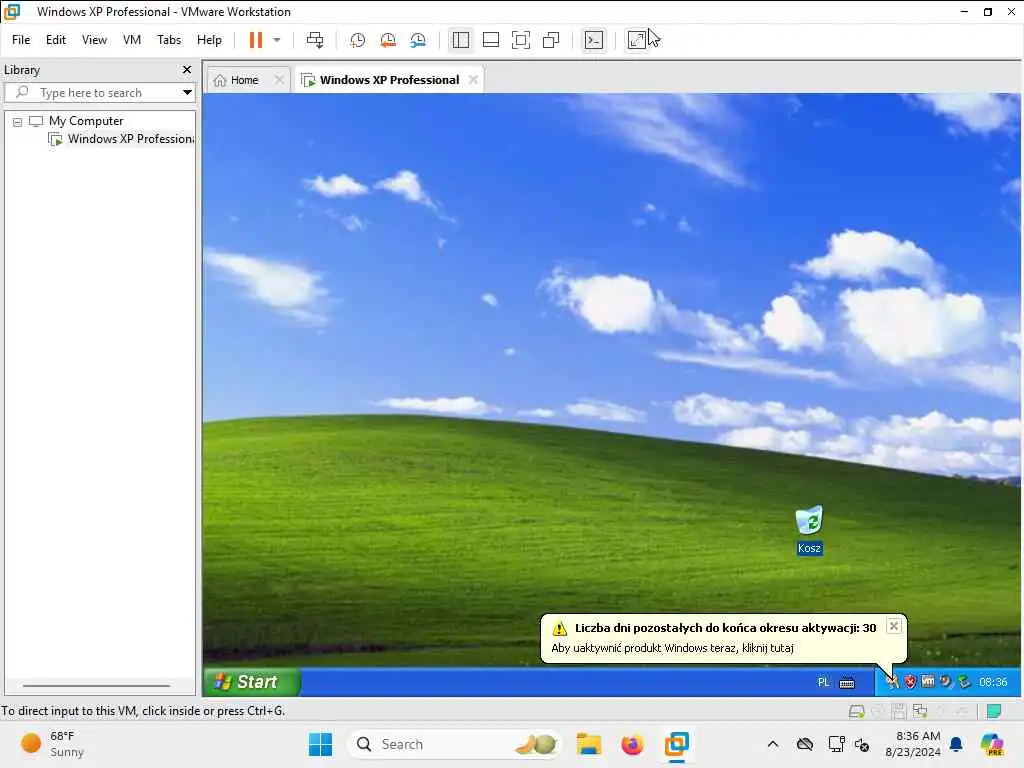Click the XP clock showing 08:36

click(x=993, y=682)
